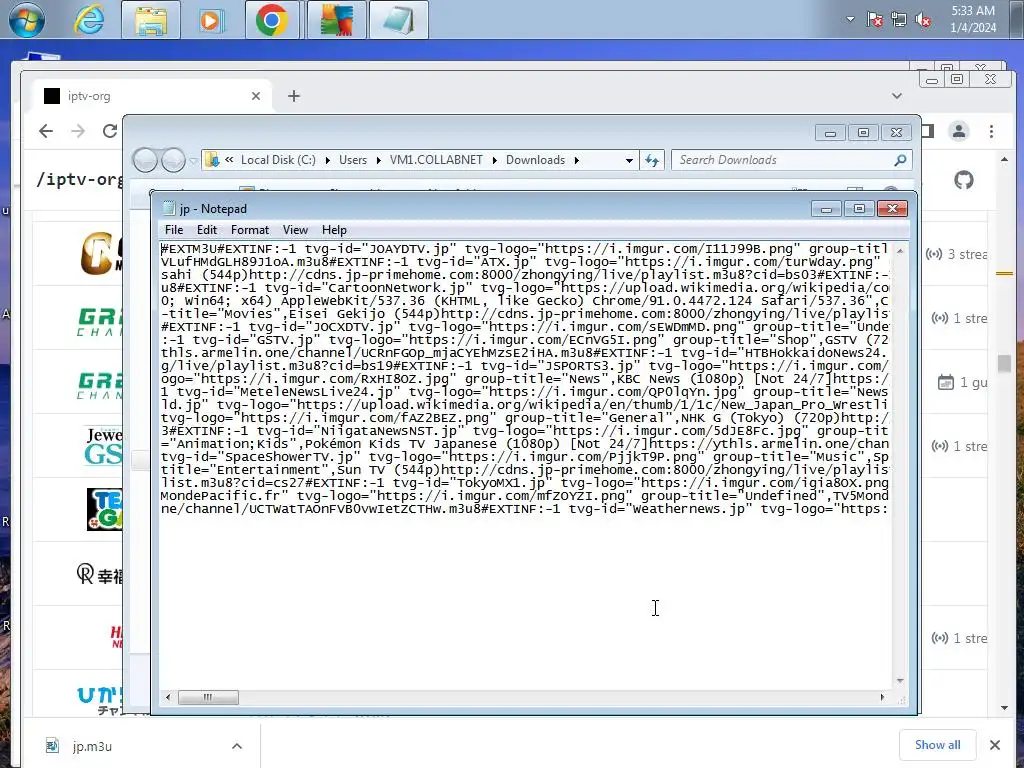Show hidden system tray icons
Image resolution: width=1024 pixels, height=768 pixels.
(850, 19)
